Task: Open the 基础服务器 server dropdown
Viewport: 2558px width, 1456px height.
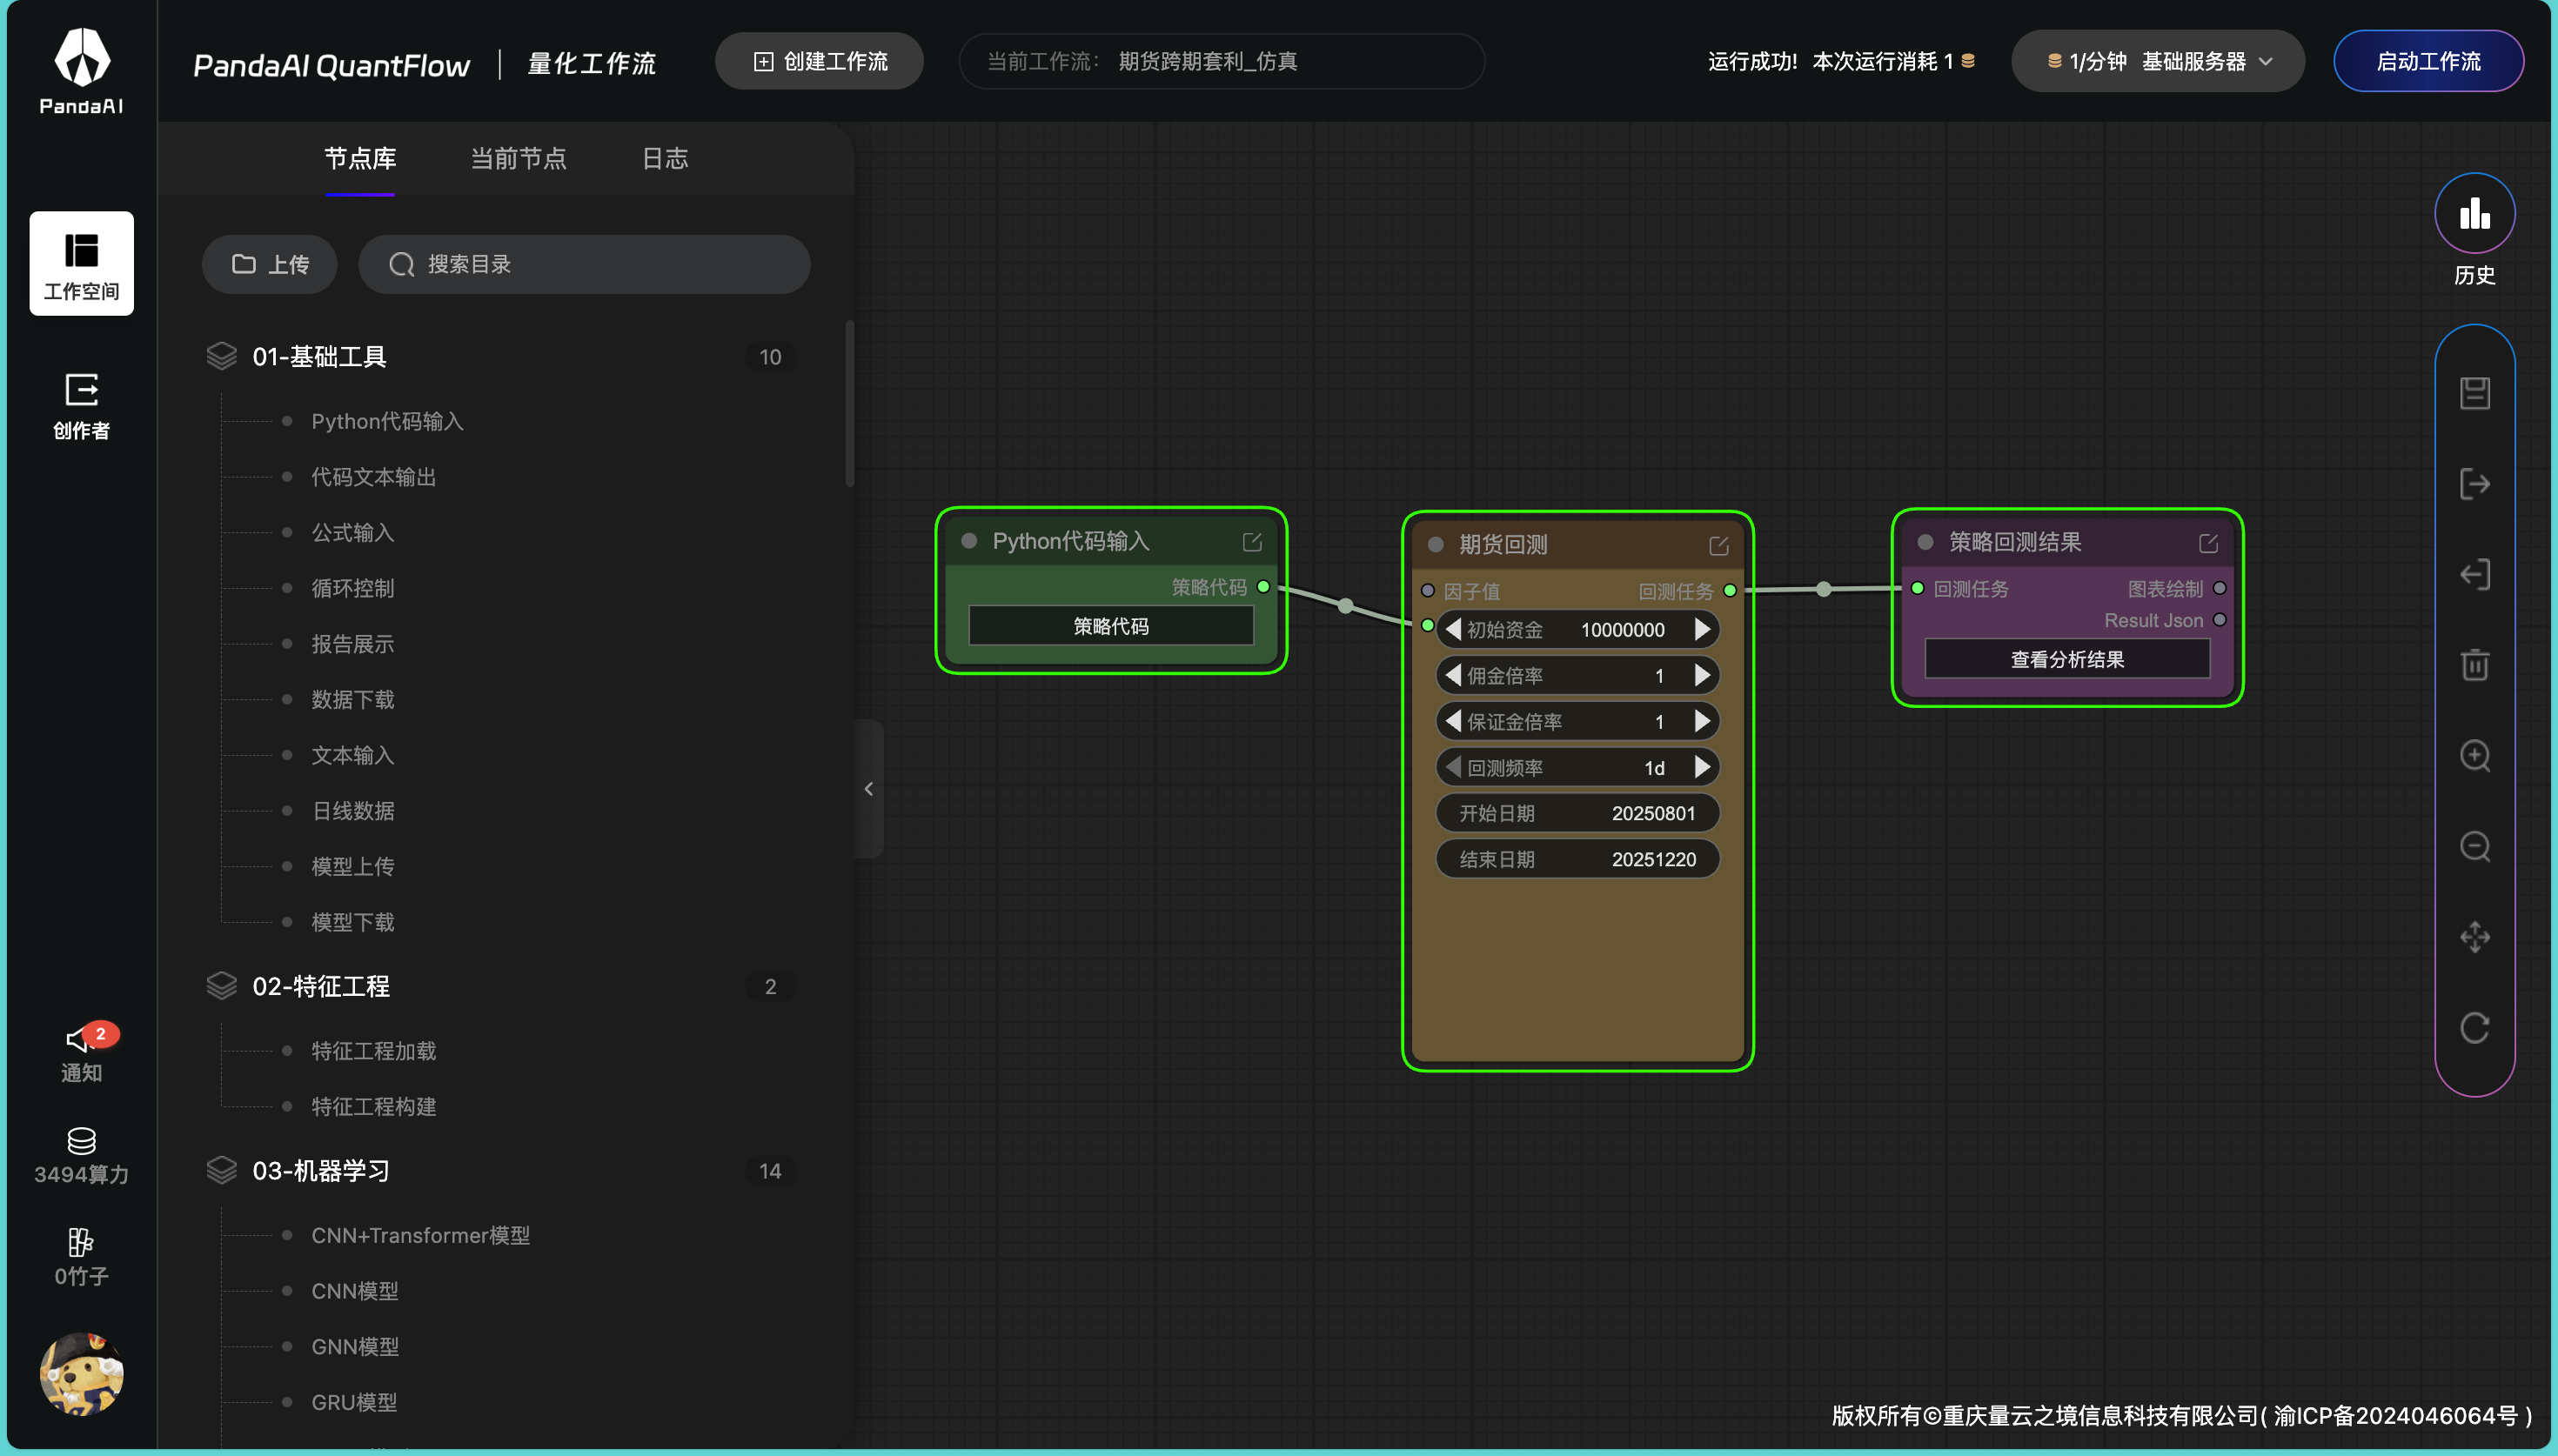Action: [x=2157, y=61]
